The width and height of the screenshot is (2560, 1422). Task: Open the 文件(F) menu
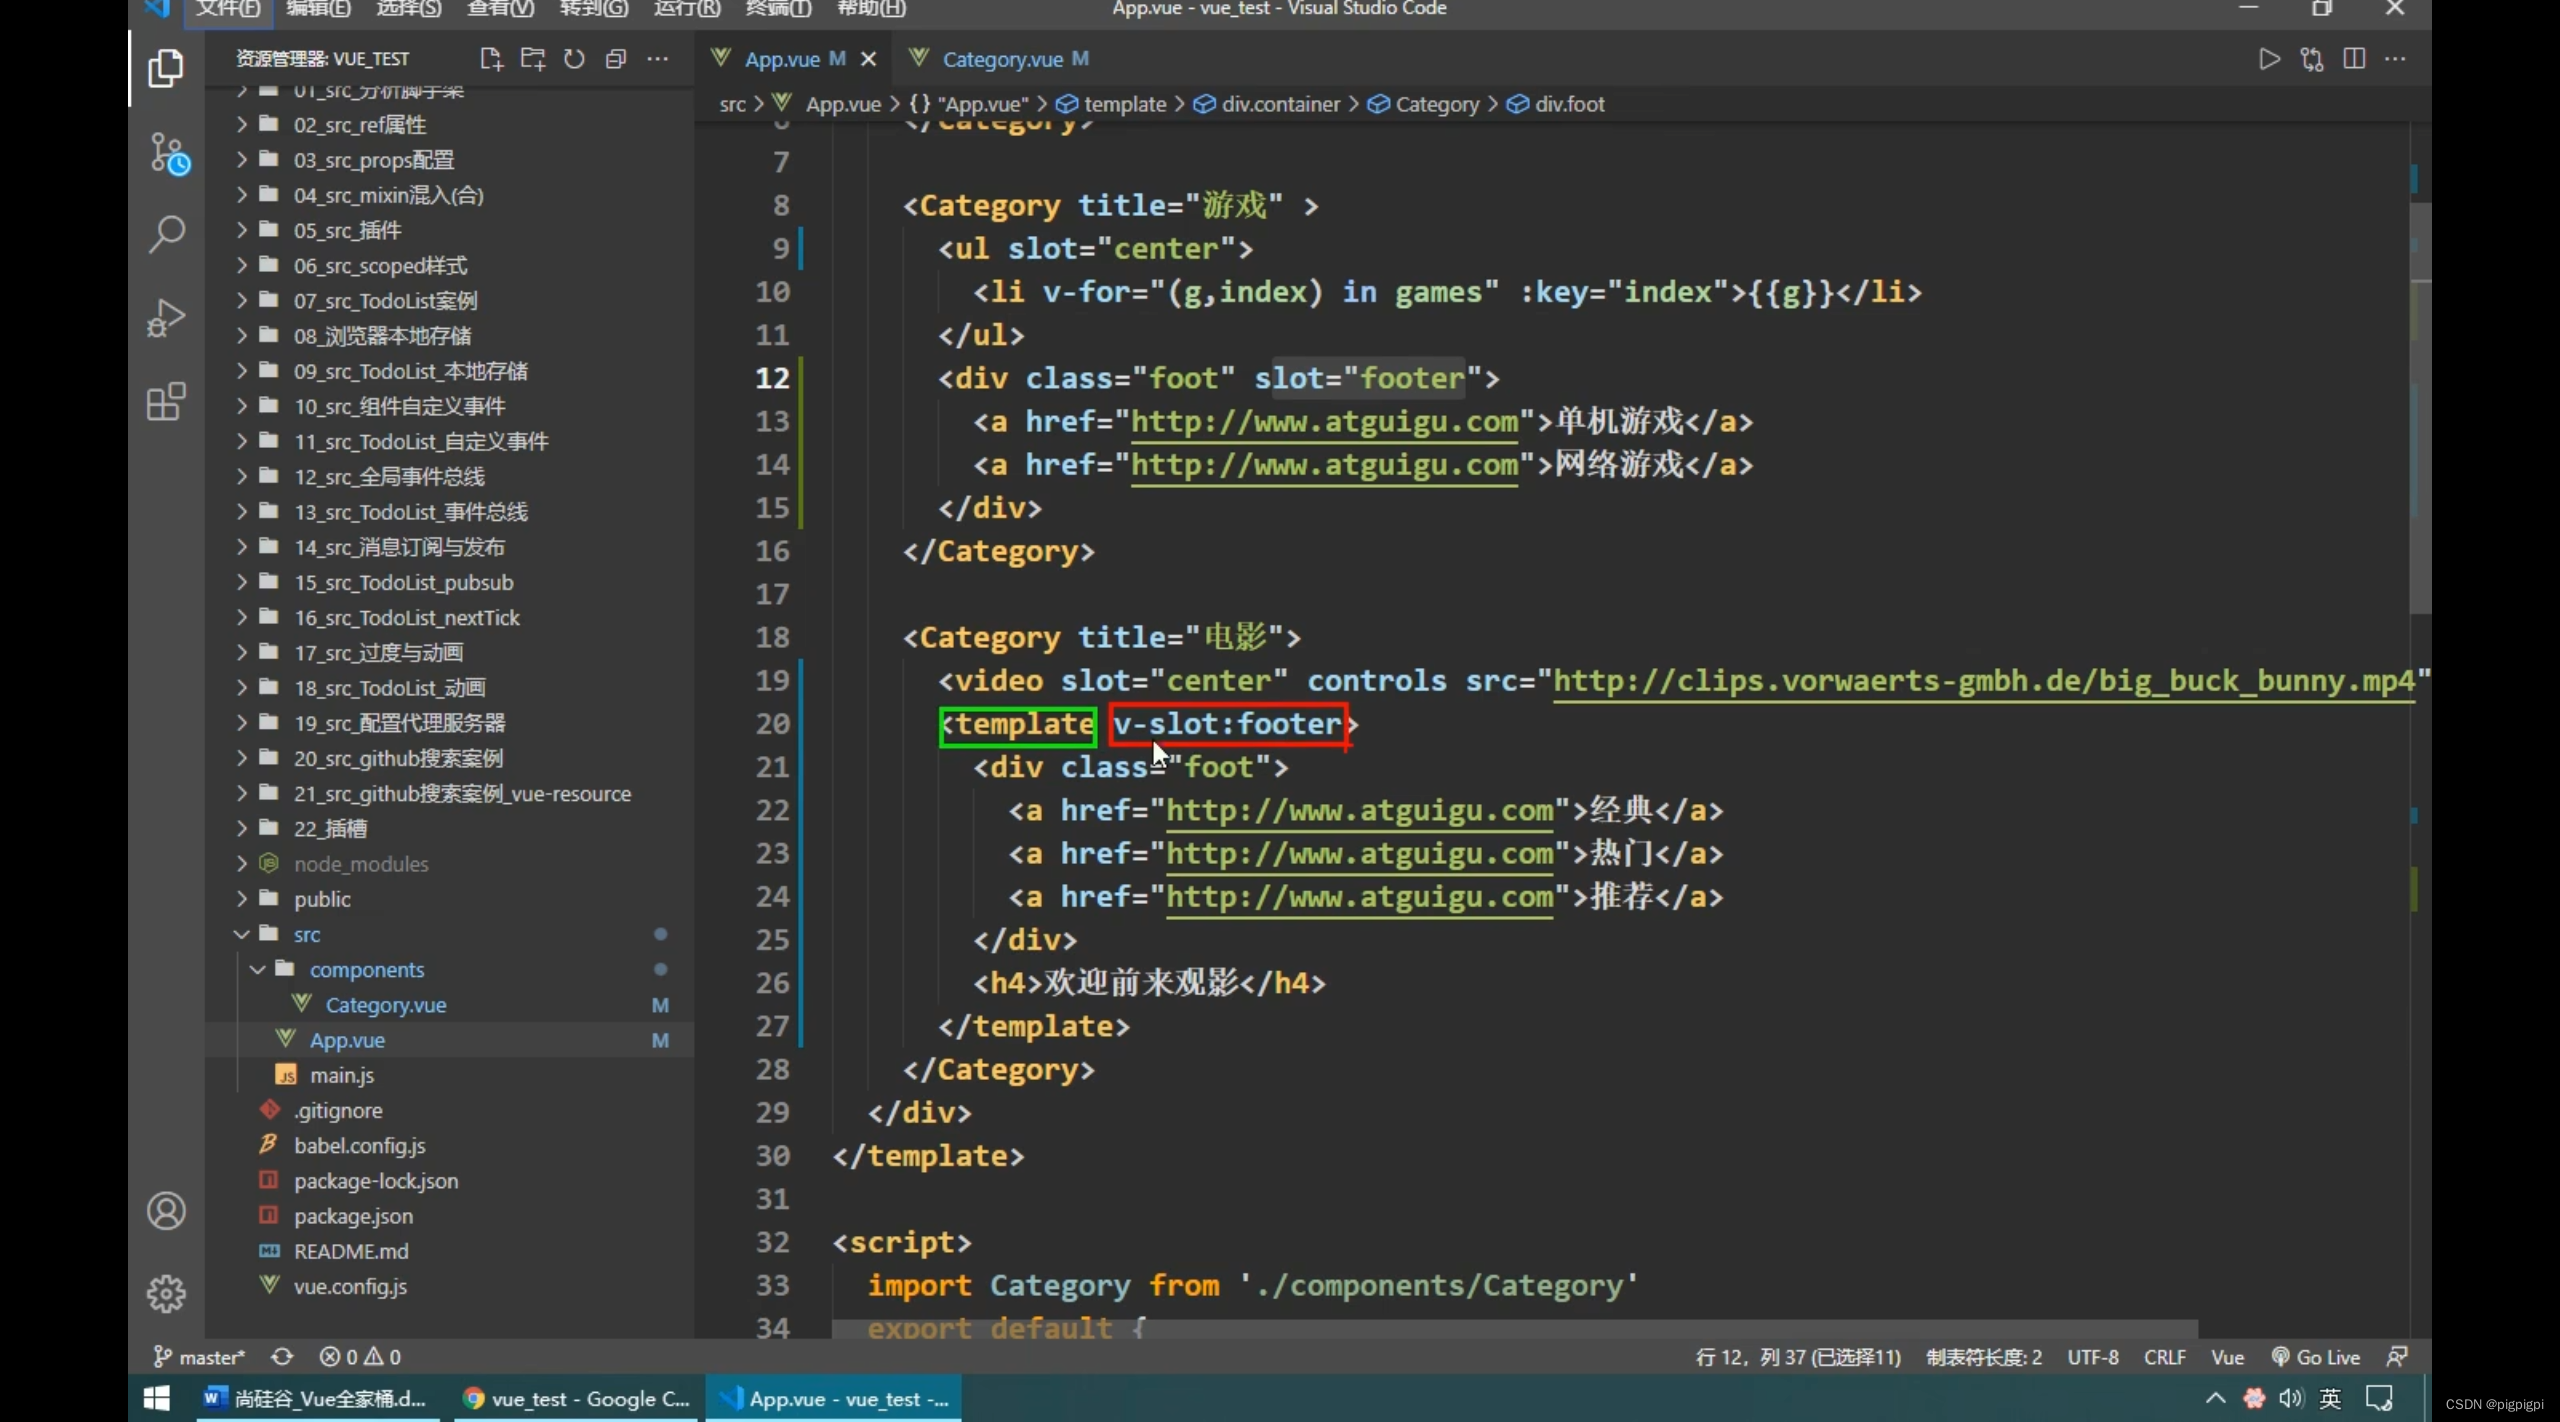[228, 8]
